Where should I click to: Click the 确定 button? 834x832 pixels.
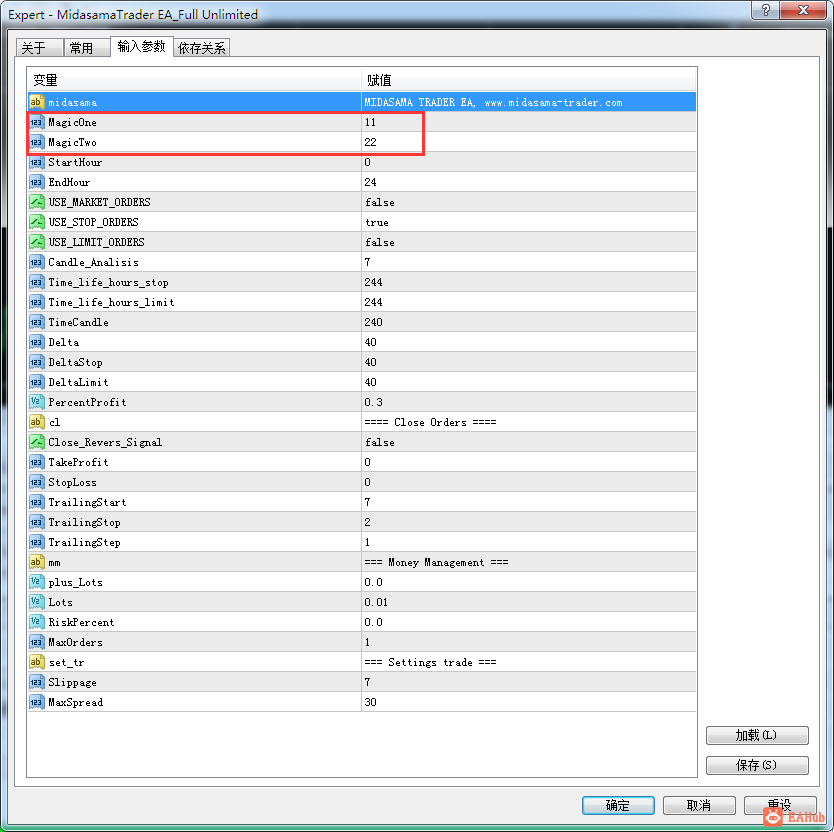pos(618,805)
